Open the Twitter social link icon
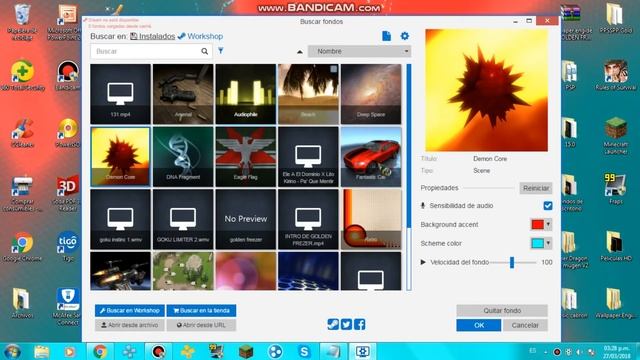The image size is (640, 360). coord(346,324)
